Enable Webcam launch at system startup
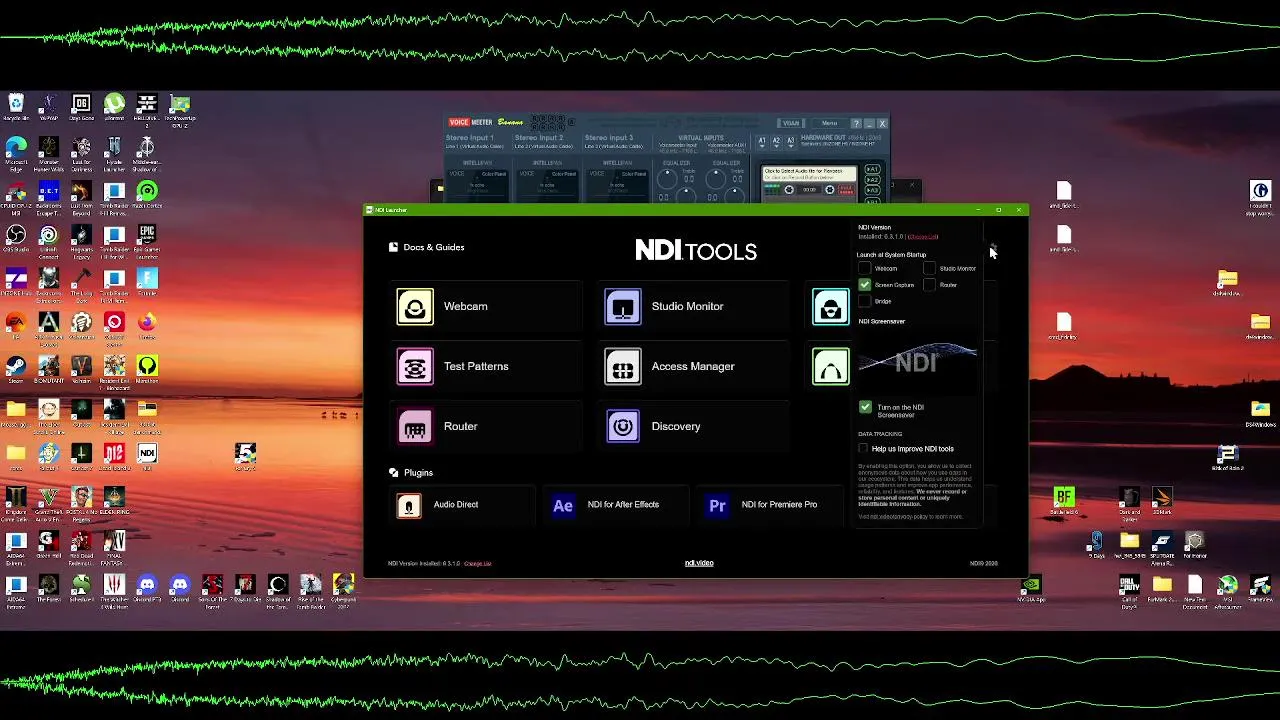 [865, 268]
